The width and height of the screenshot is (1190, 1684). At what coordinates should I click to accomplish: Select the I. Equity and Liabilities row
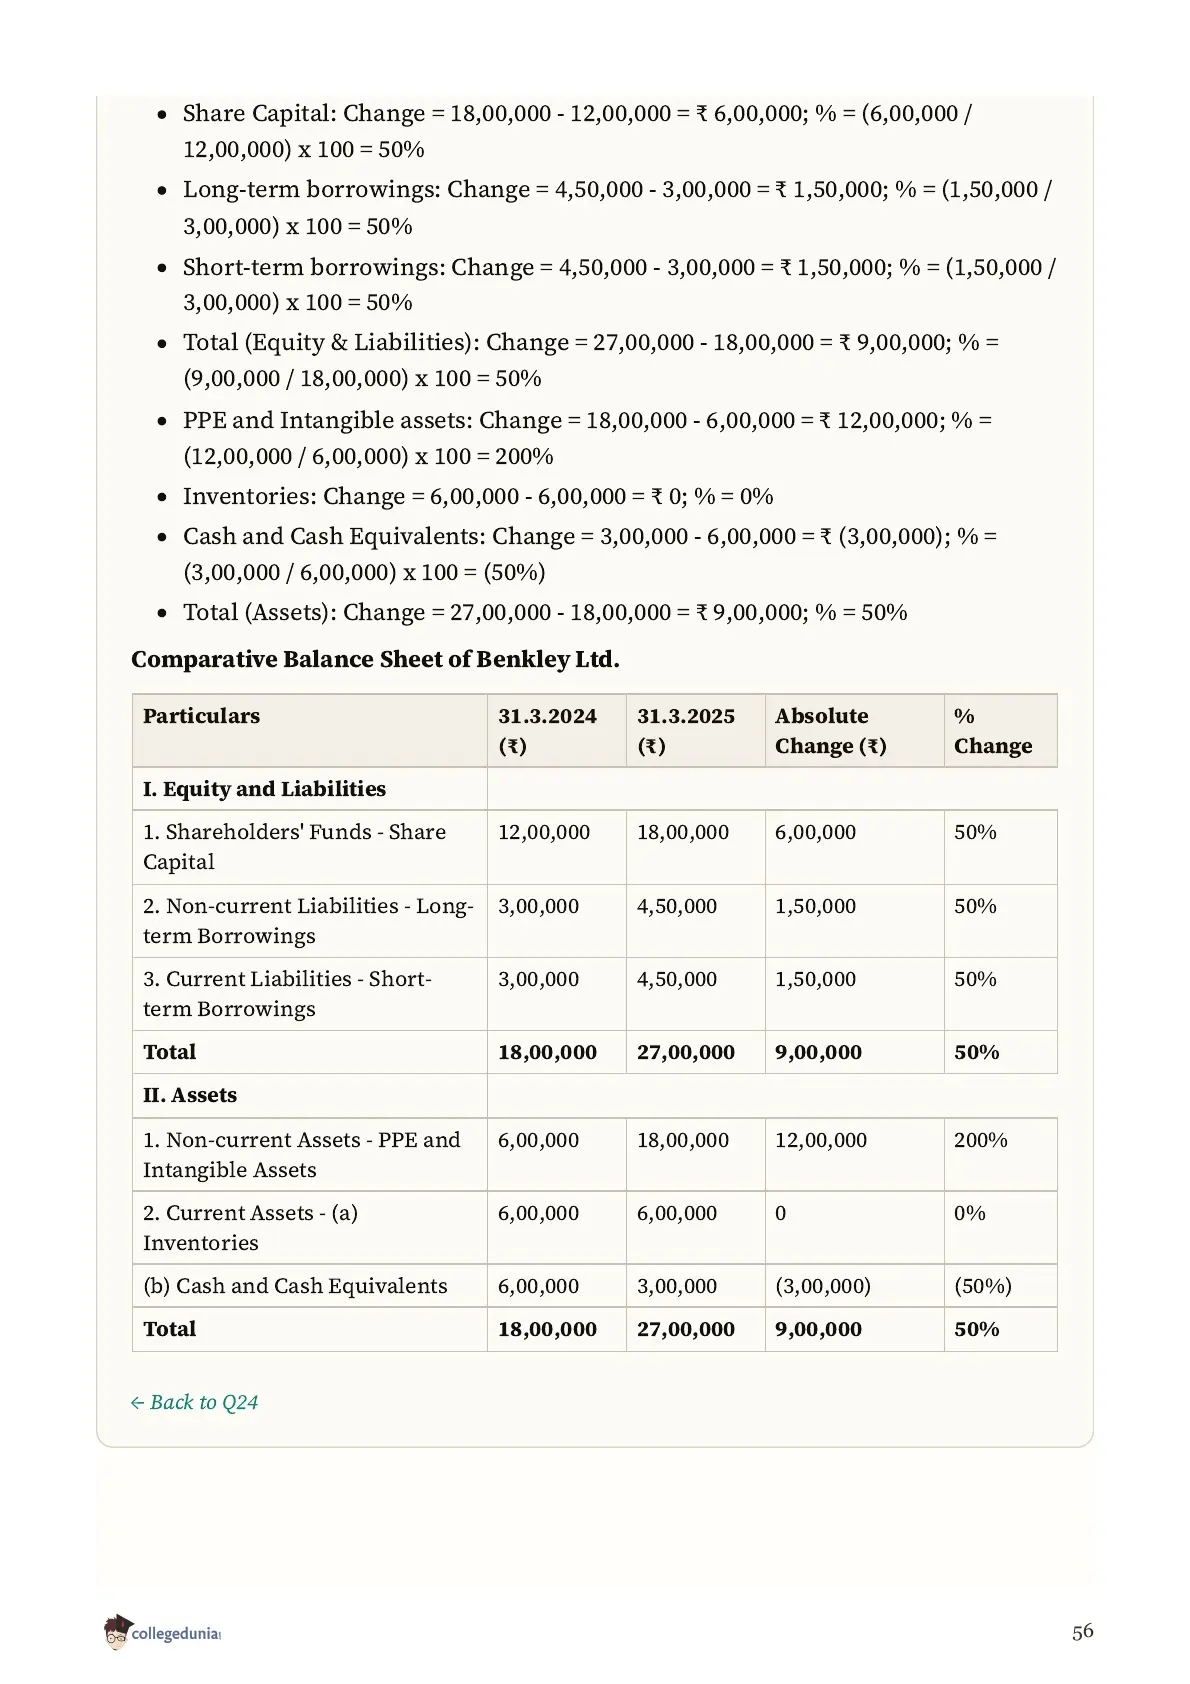click(x=595, y=789)
